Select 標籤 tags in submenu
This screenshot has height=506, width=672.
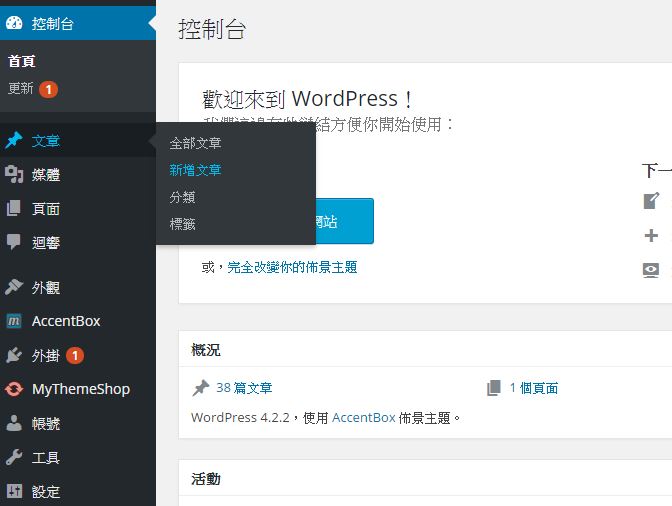183,224
